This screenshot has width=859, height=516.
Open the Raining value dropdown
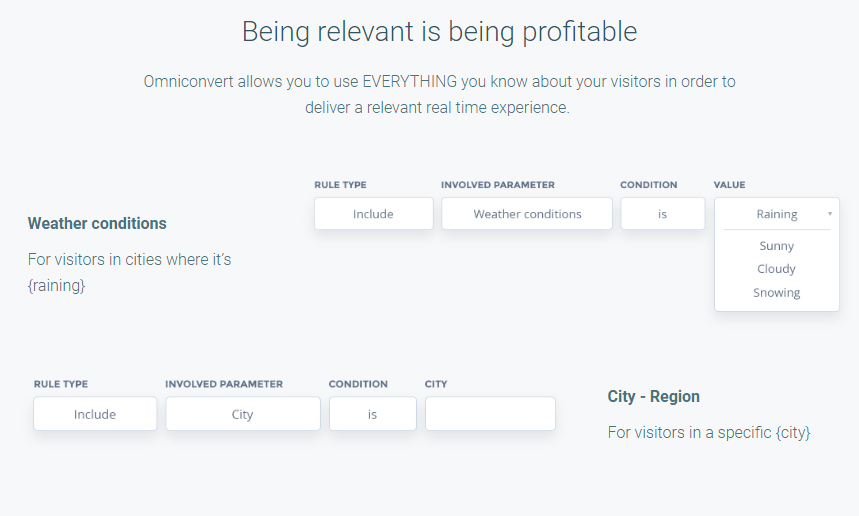(777, 214)
